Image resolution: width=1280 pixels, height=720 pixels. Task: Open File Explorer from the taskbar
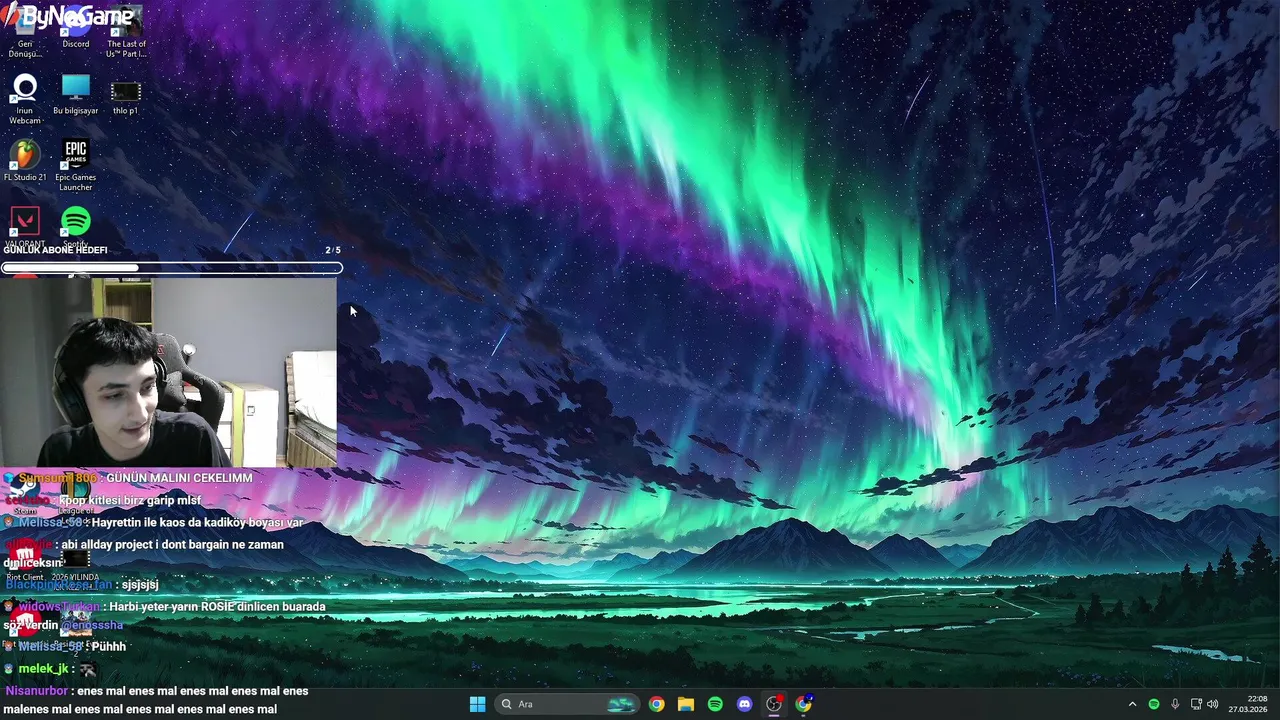(686, 704)
